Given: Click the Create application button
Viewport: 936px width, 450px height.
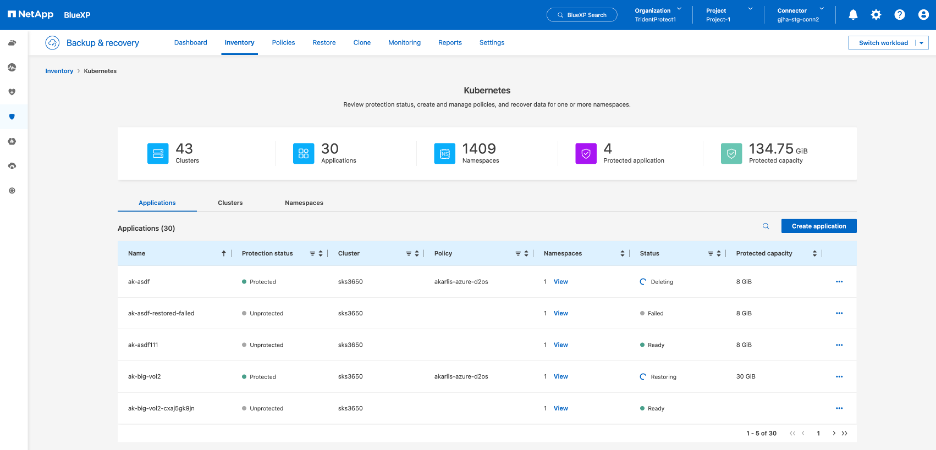Looking at the screenshot, I should pos(818,226).
